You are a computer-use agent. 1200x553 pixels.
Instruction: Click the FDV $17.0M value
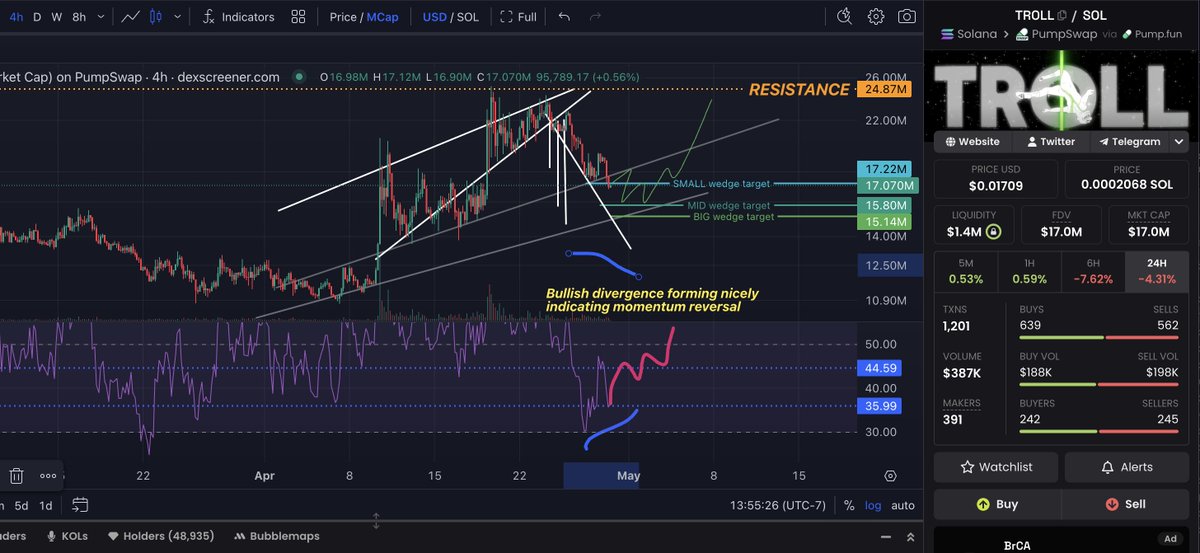[1060, 232]
